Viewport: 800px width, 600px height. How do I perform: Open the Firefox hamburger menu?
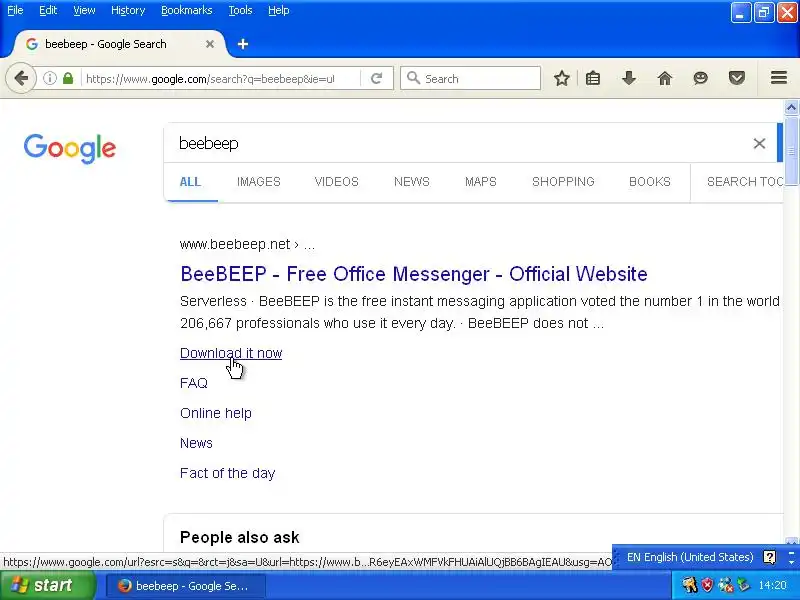click(x=779, y=78)
